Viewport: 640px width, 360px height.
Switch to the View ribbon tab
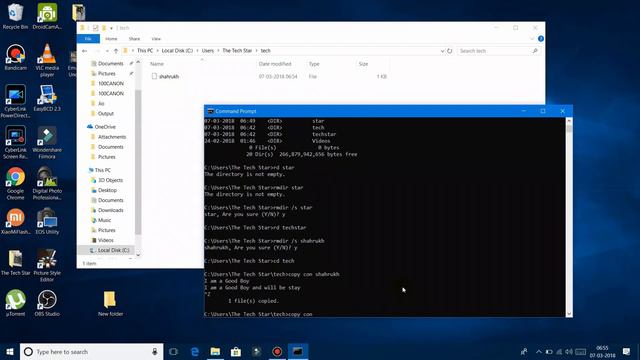156,39
